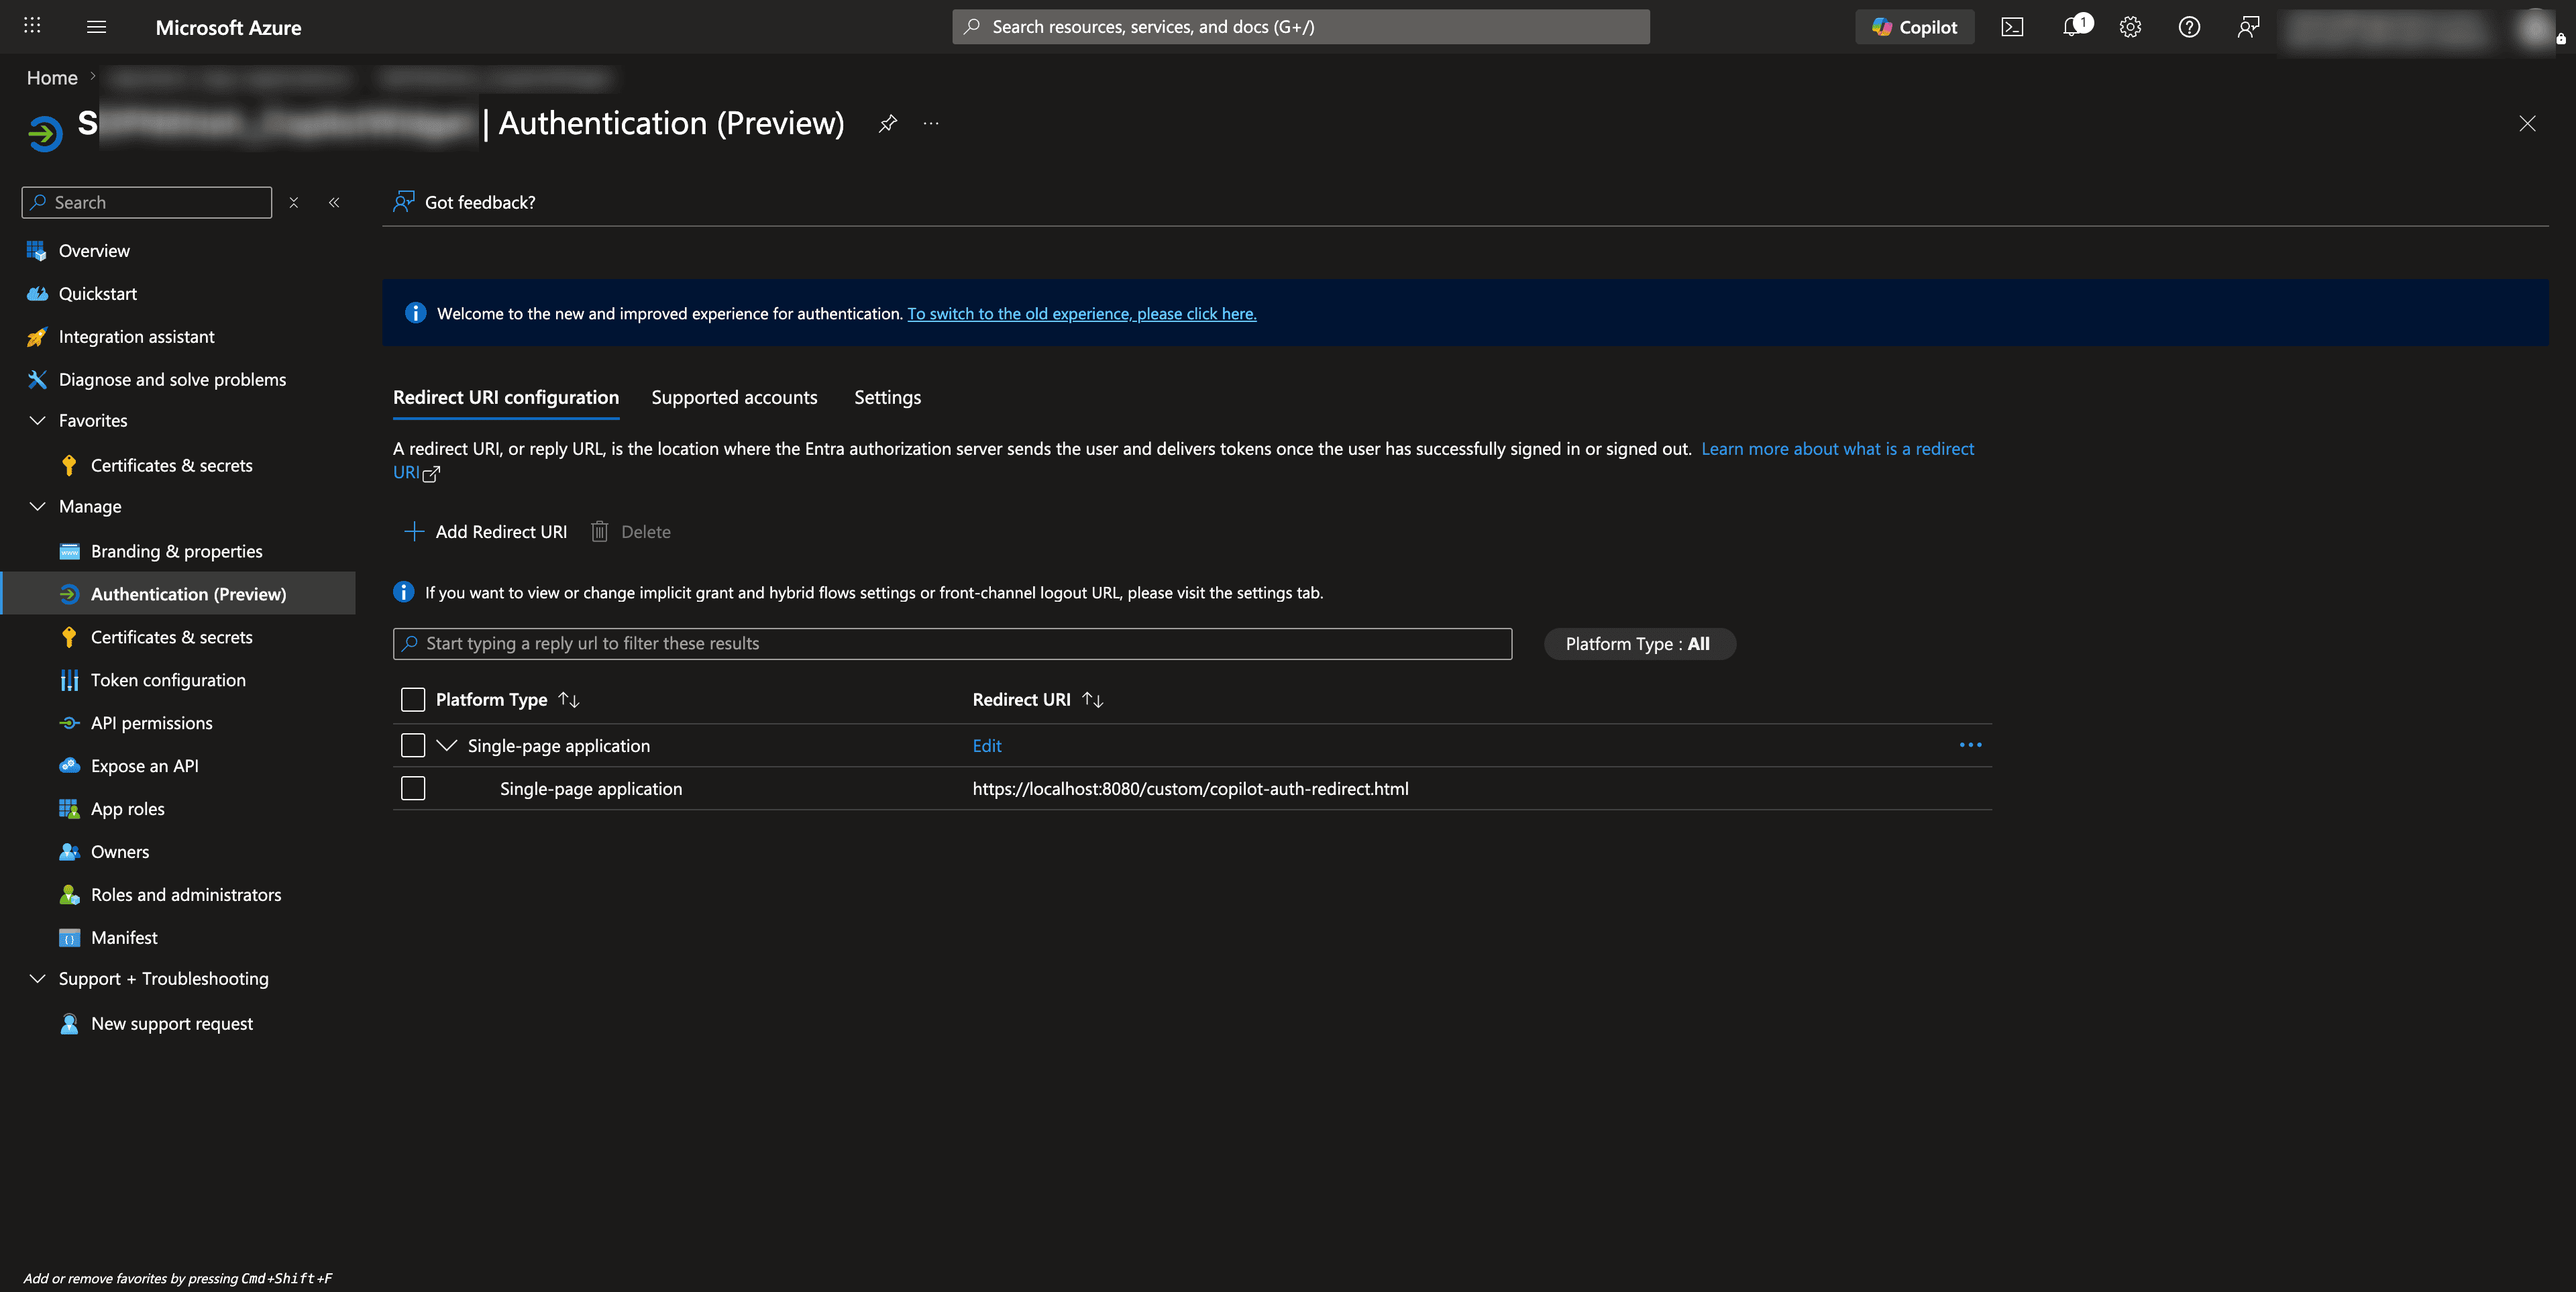Screen dimensions: 2576x1292
Task: Click Edit for Single-page application
Action: 987,747
